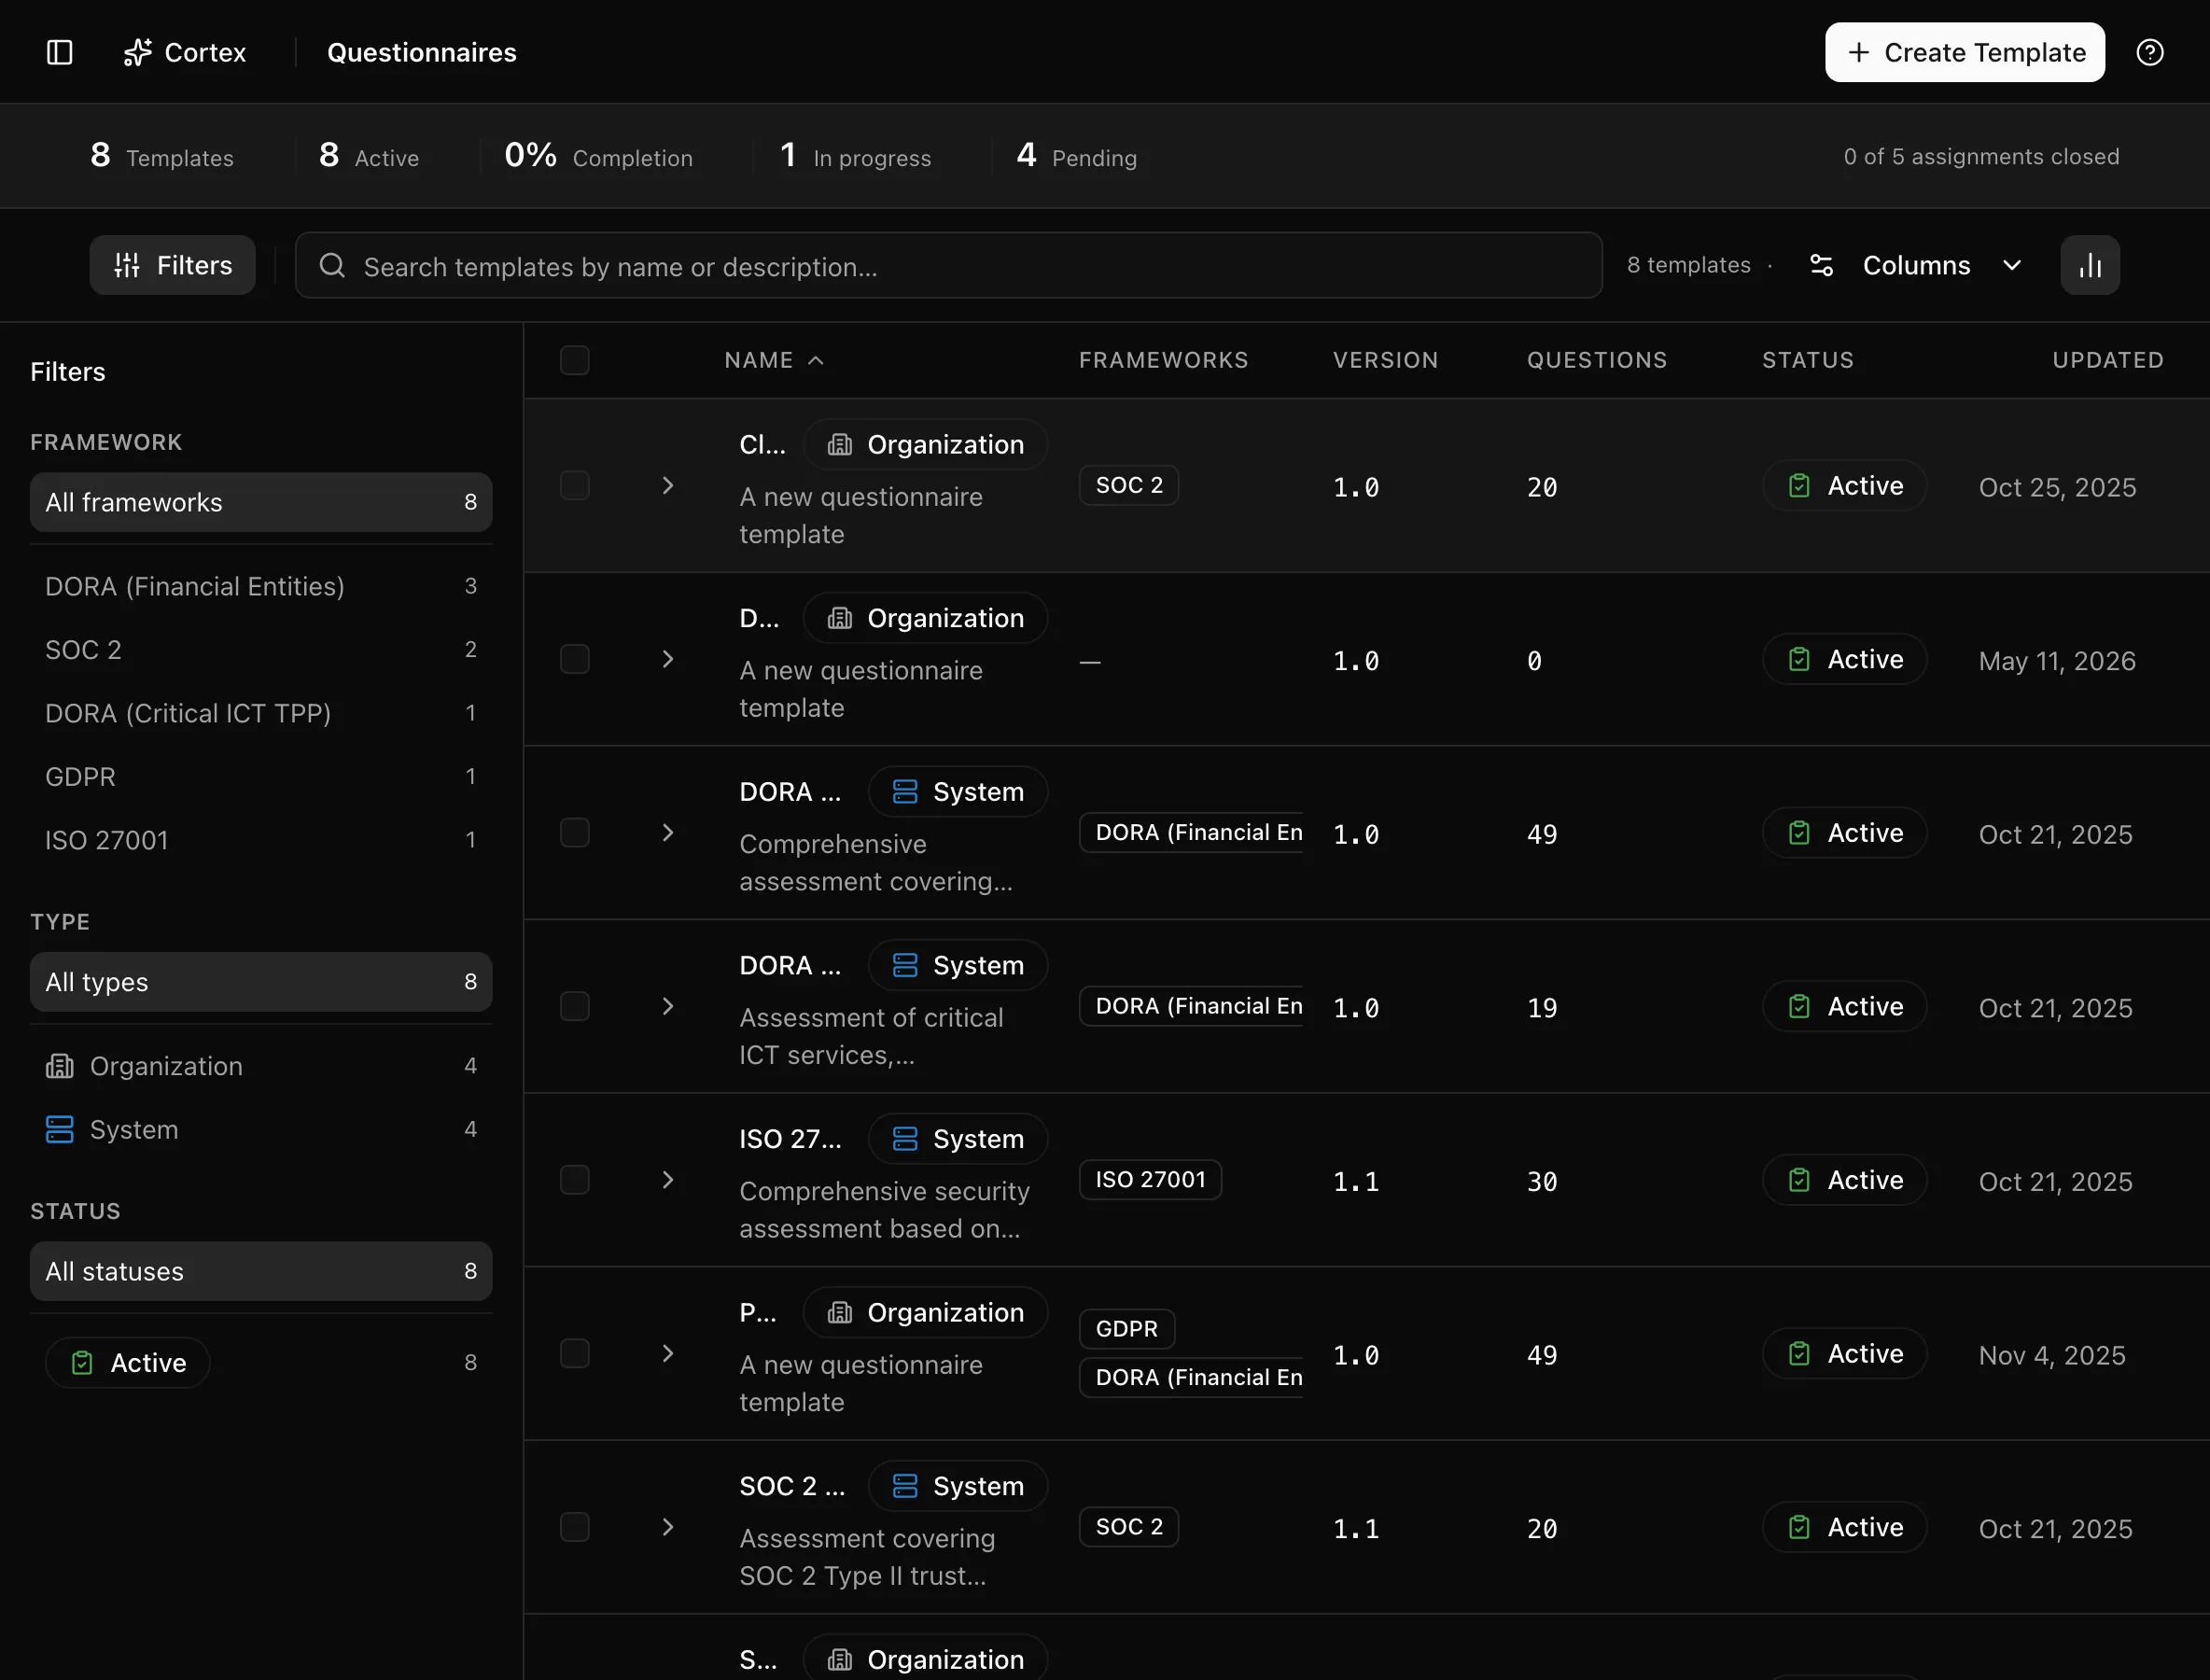Viewport: 2210px width, 1680px height.
Task: Click System badge in the ISO 27001 row
Action: pyautogui.click(x=958, y=1139)
